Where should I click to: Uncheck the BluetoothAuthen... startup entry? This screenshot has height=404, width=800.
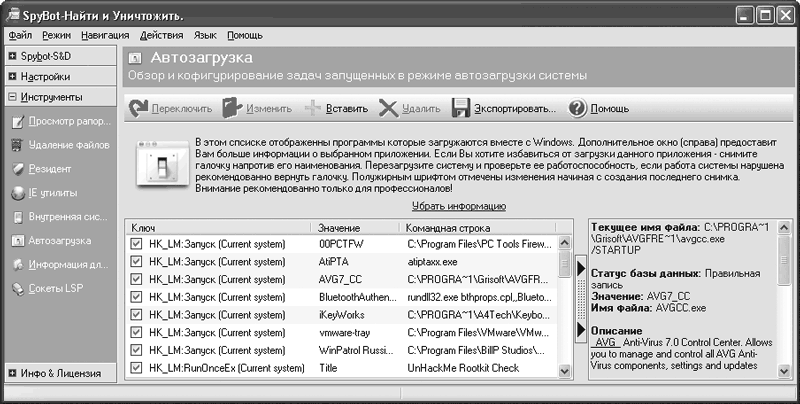[136, 297]
